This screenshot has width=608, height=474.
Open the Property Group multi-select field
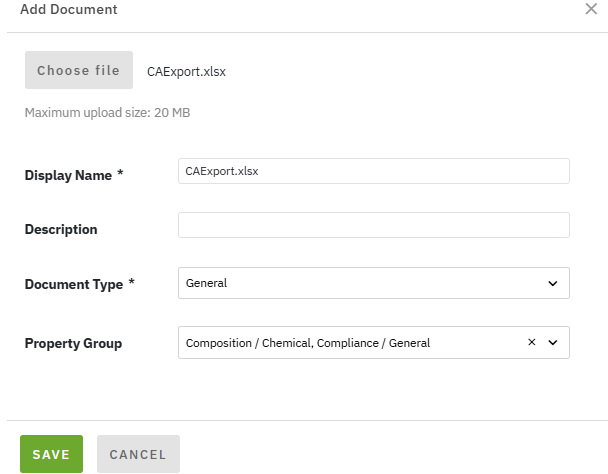coord(350,343)
